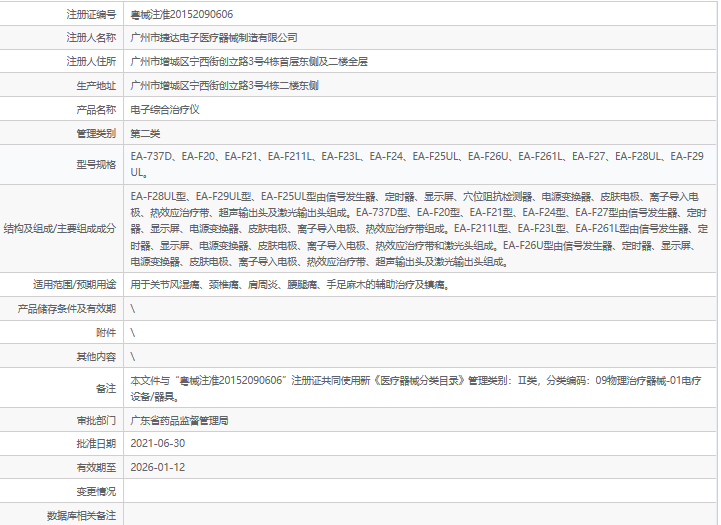Click the 有效期至 label
Image resolution: width=721 pixels, height=525 pixels.
(96, 468)
